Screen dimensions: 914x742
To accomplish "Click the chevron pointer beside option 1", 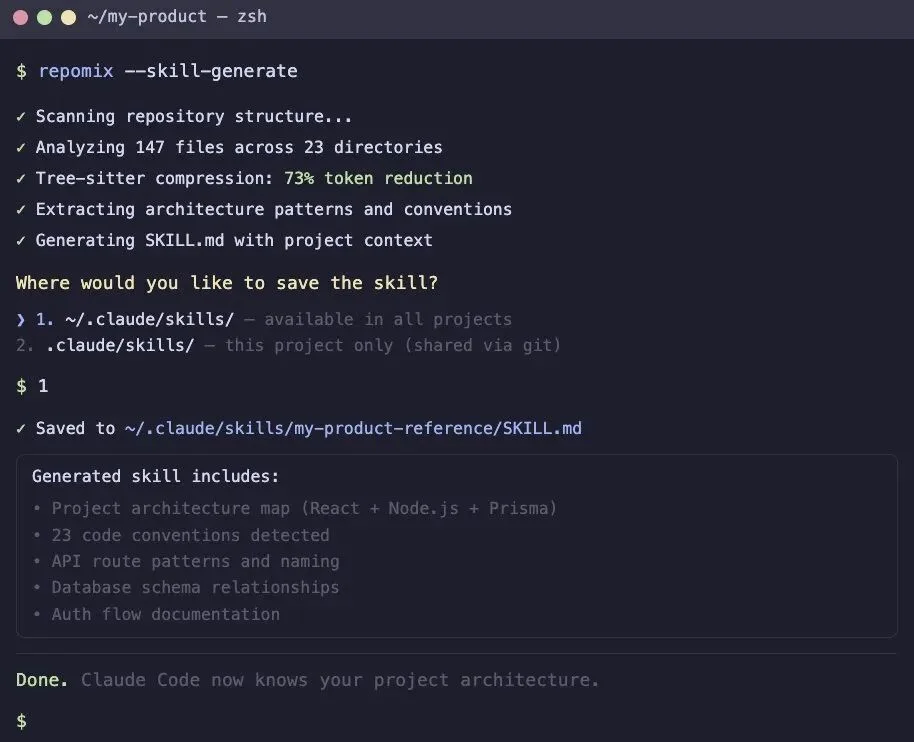I will (21, 319).
